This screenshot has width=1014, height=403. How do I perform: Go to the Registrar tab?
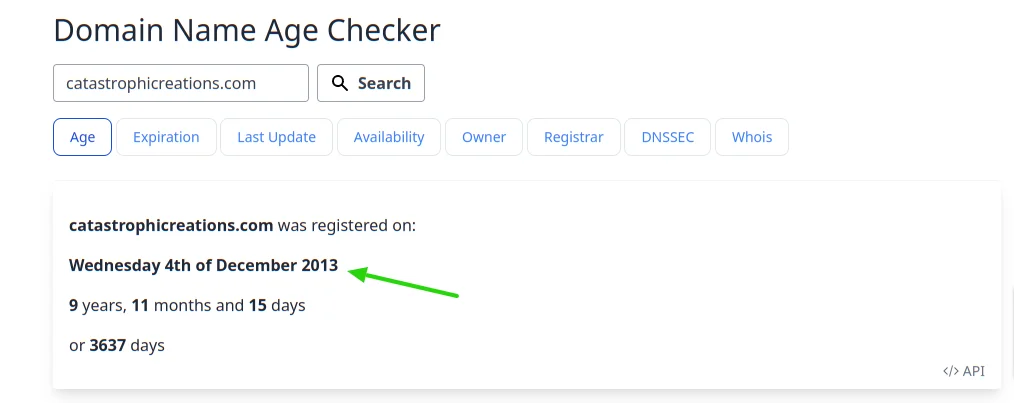click(573, 137)
